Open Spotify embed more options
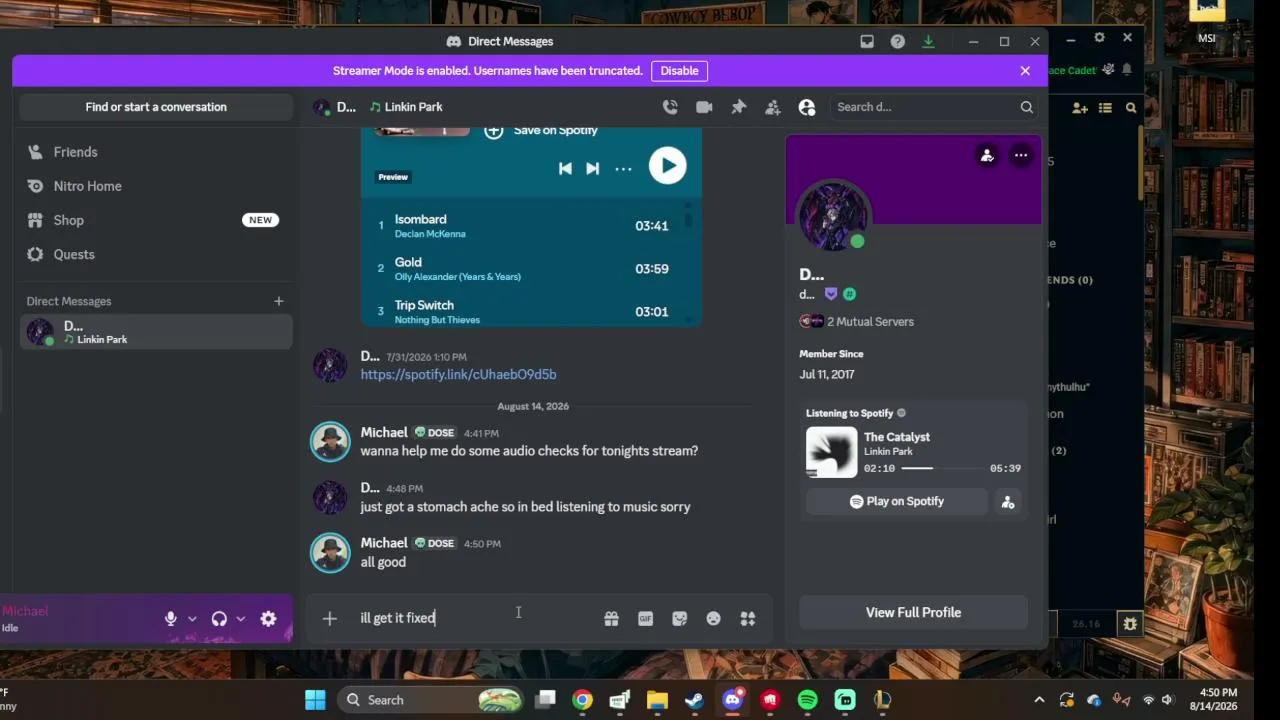The height and width of the screenshot is (720, 1280). point(623,168)
